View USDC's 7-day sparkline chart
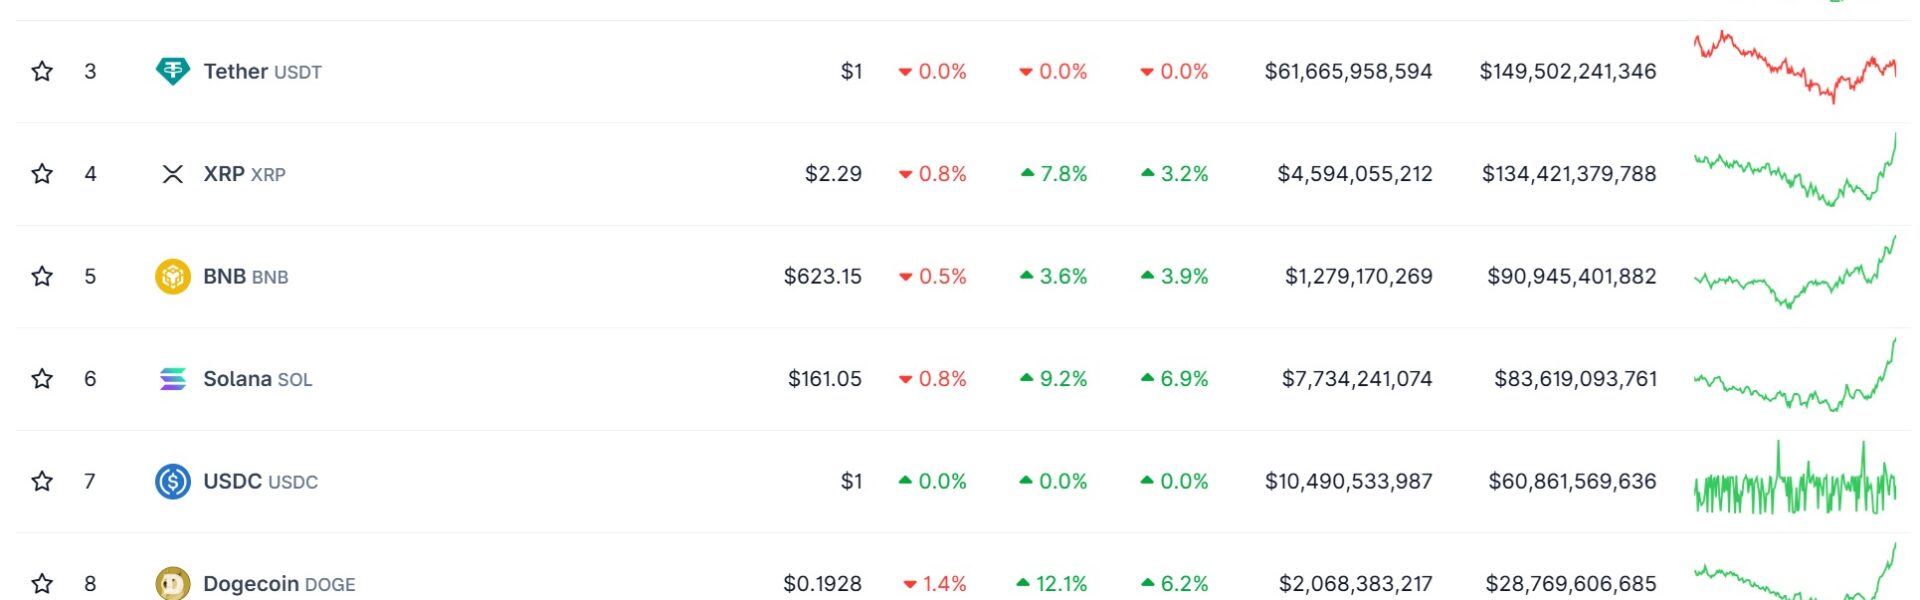The width and height of the screenshot is (1920, 600). coord(1795,478)
